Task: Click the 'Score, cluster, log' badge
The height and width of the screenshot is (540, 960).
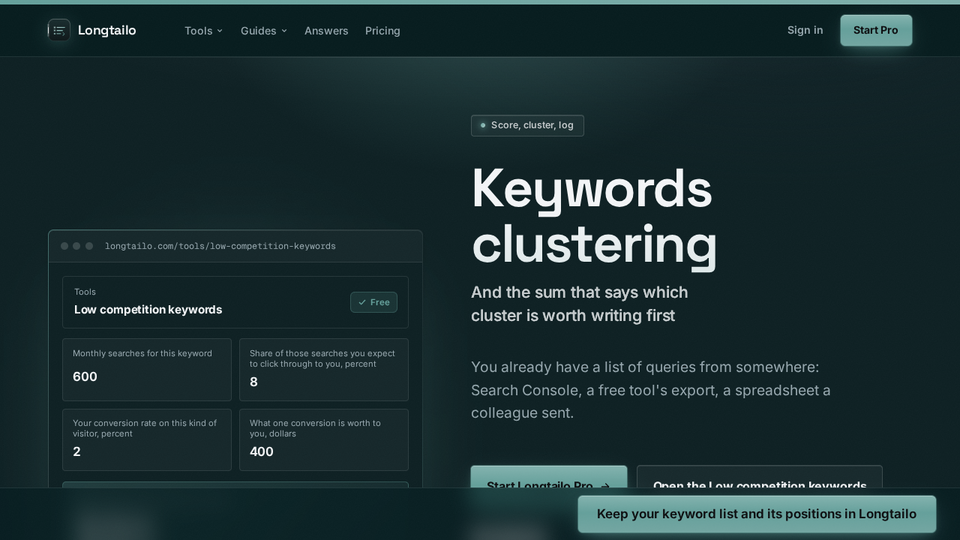Action: (527, 126)
